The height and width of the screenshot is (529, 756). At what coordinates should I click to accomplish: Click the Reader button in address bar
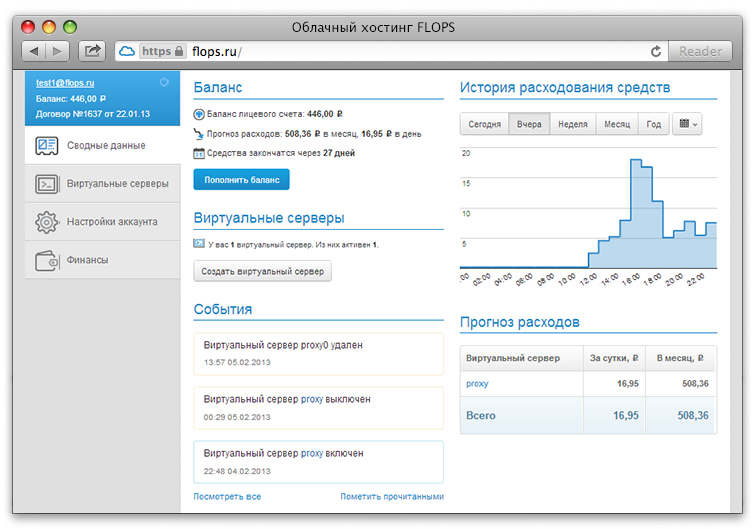click(x=700, y=51)
